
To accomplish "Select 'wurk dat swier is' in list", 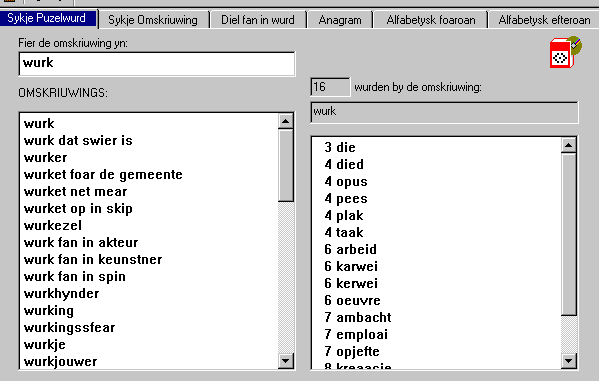I will tap(78, 141).
